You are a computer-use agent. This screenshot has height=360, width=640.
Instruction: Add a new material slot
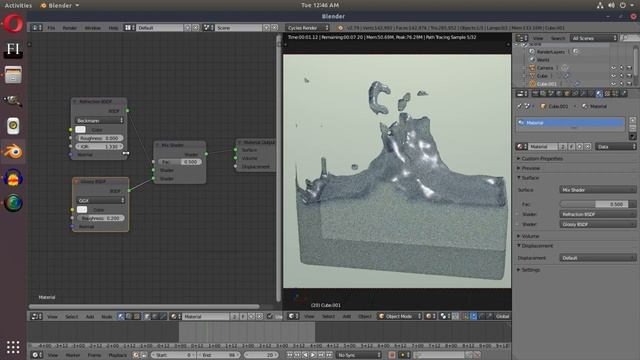pyautogui.click(x=633, y=120)
